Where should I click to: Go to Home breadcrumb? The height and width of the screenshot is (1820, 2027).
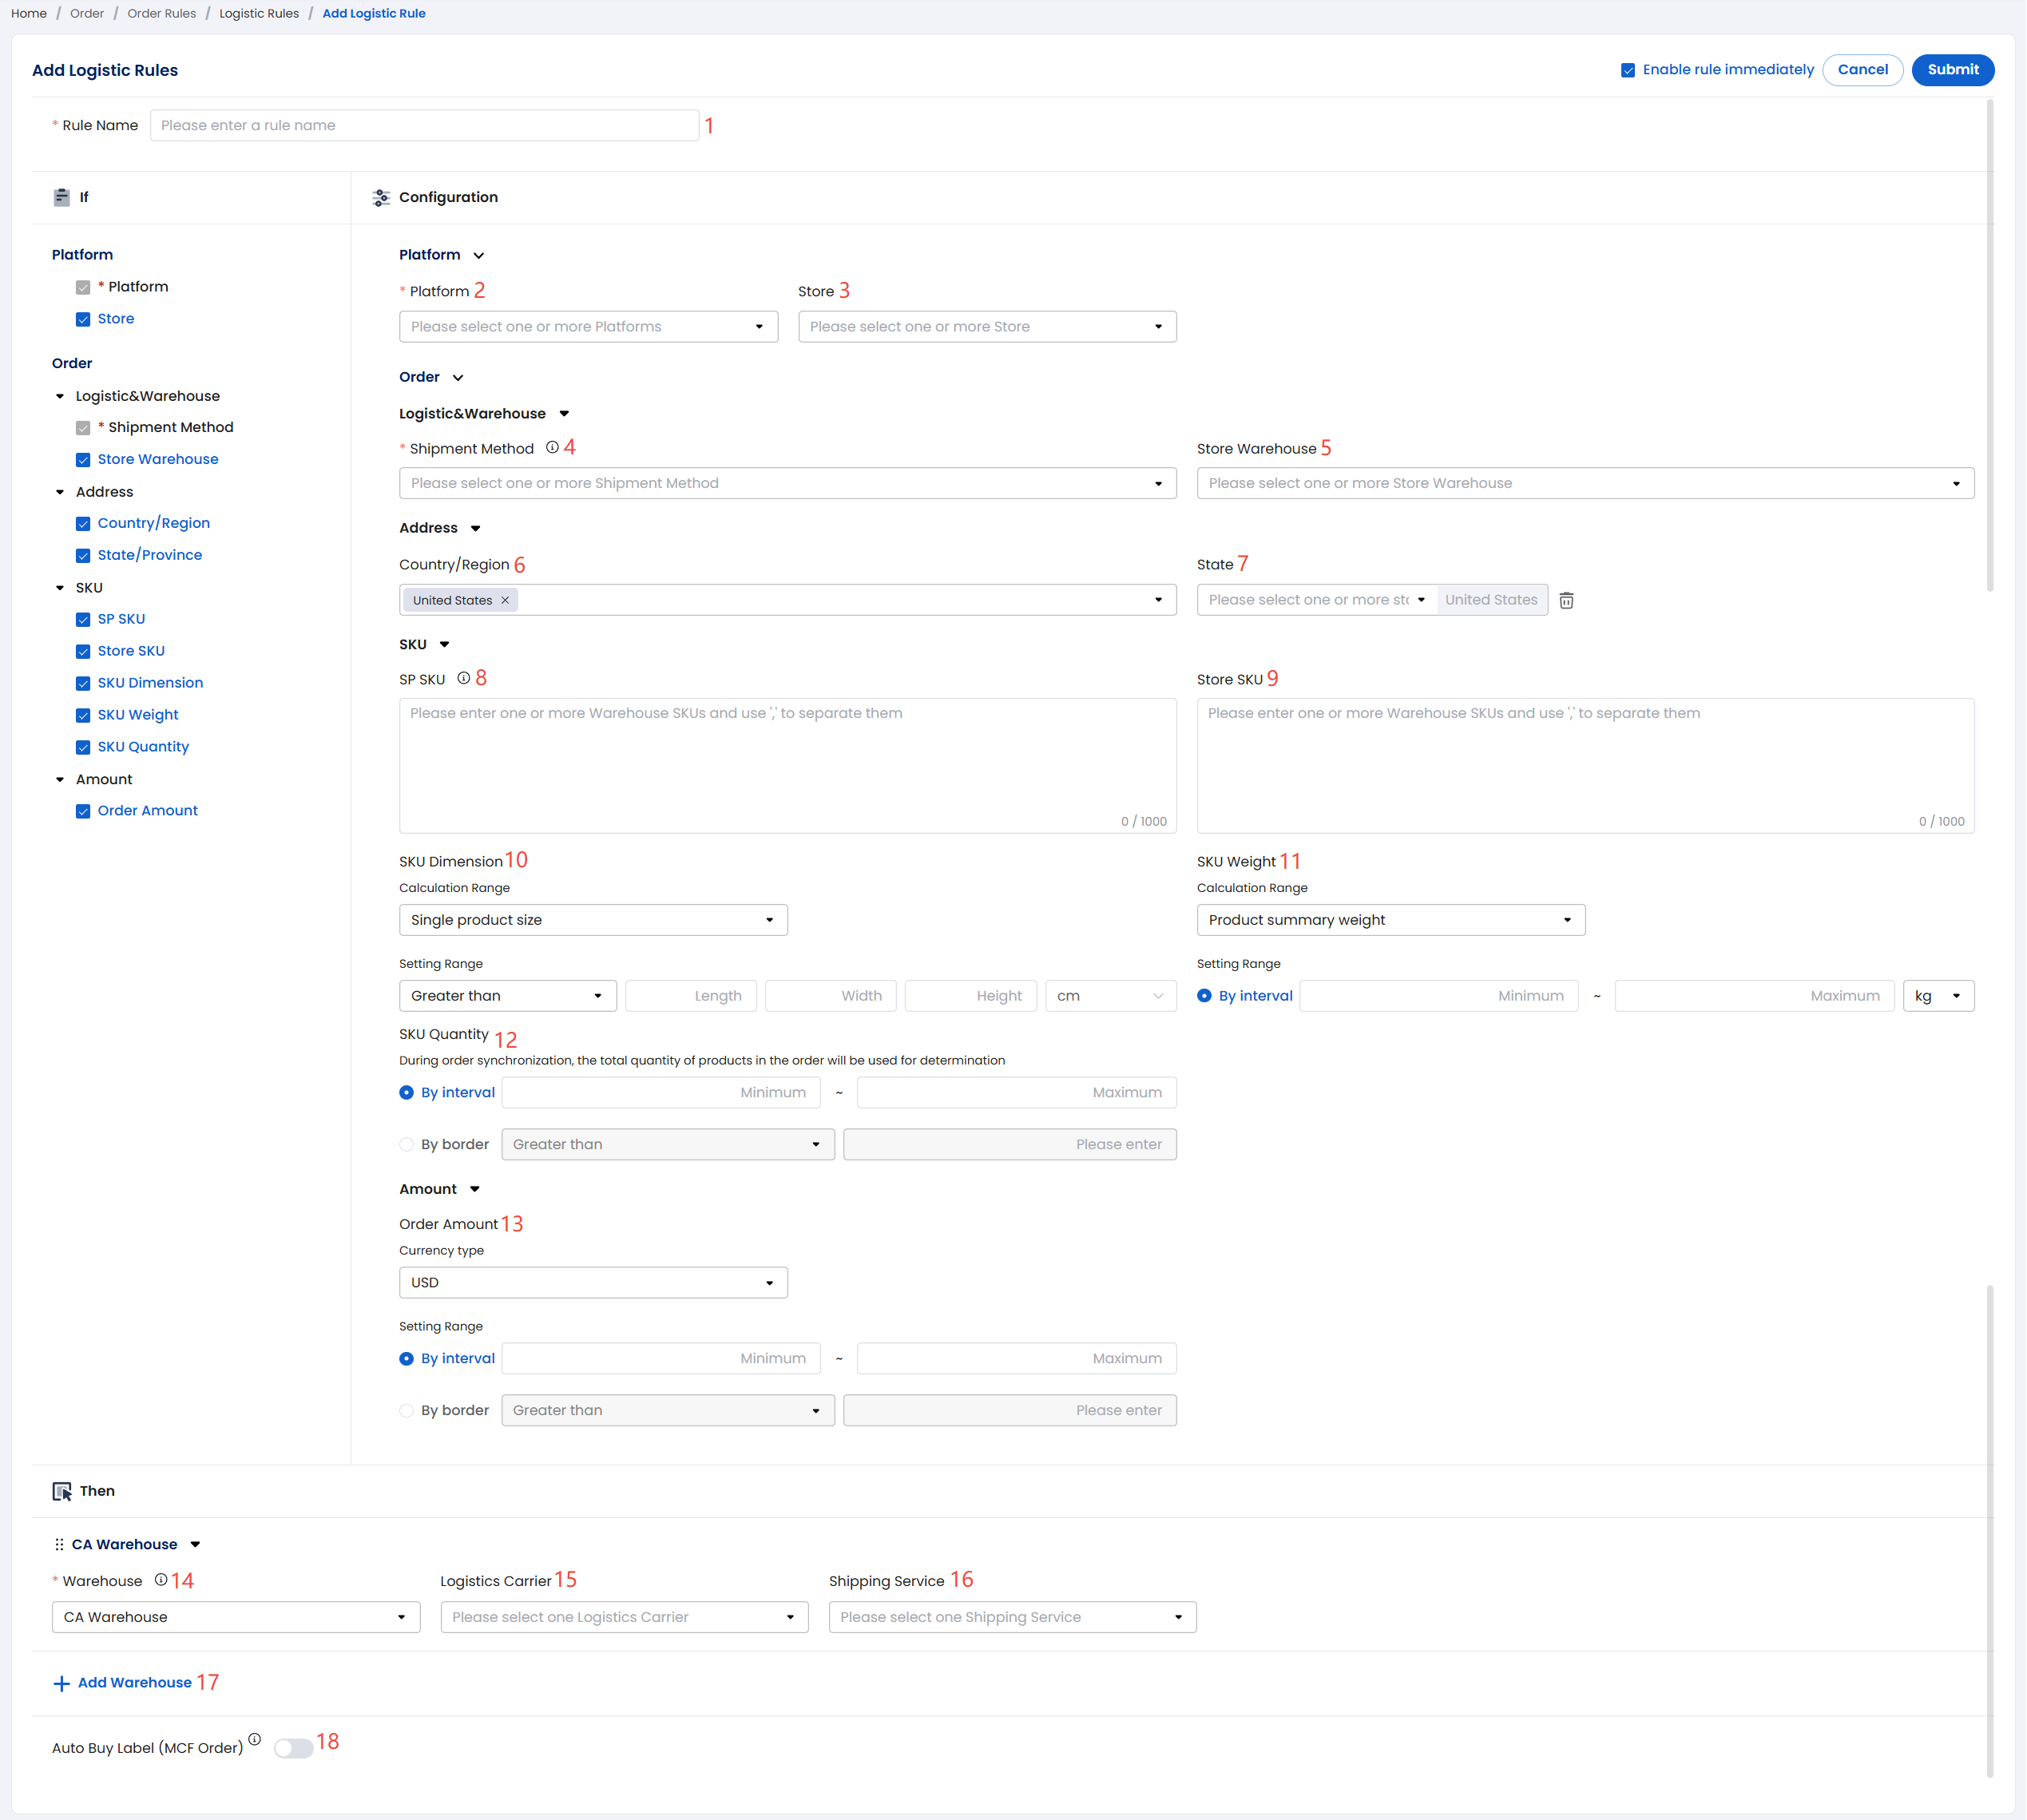(x=29, y=13)
